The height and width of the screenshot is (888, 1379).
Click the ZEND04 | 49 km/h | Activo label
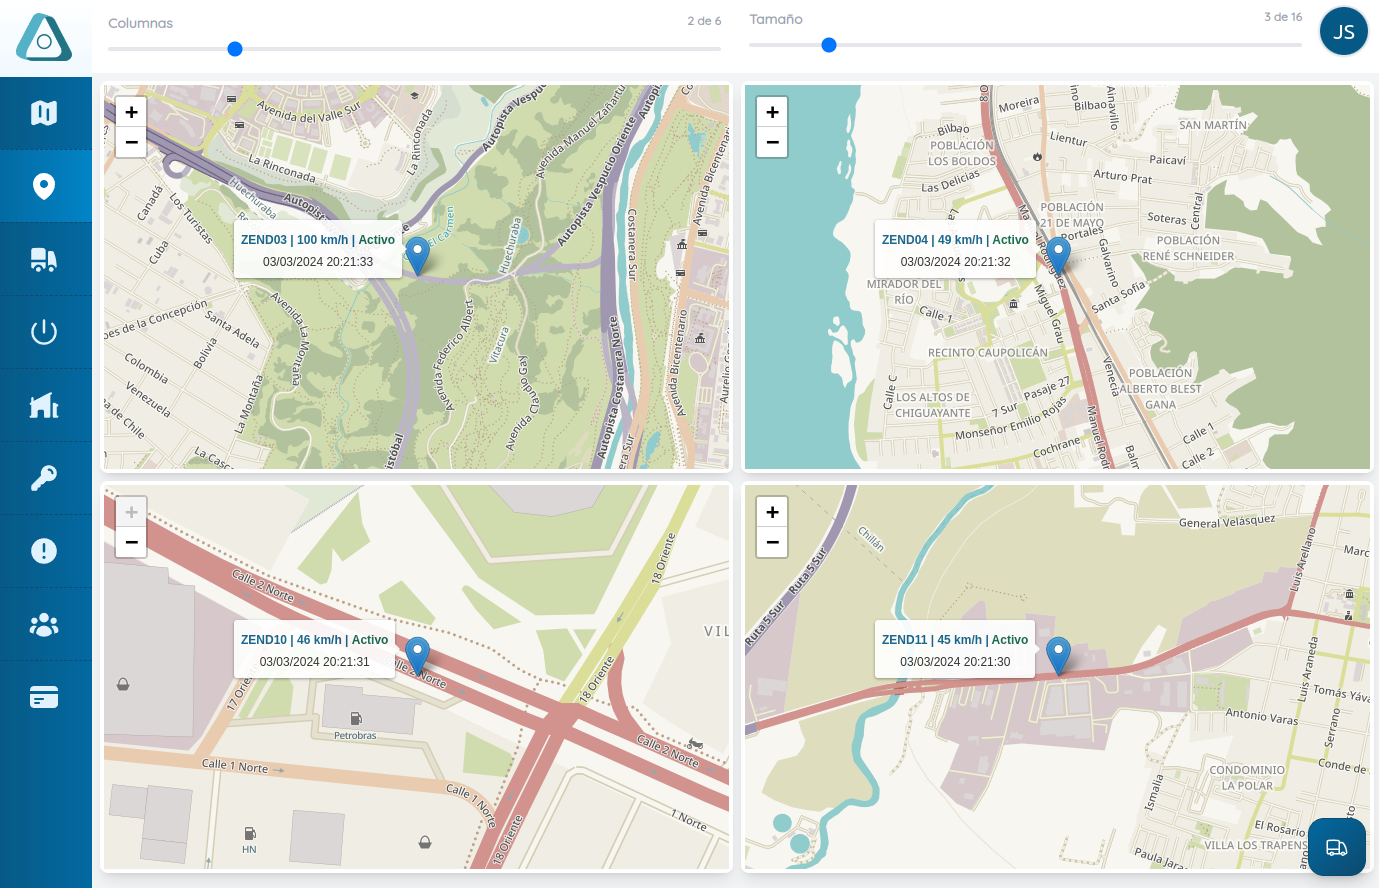[955, 240]
